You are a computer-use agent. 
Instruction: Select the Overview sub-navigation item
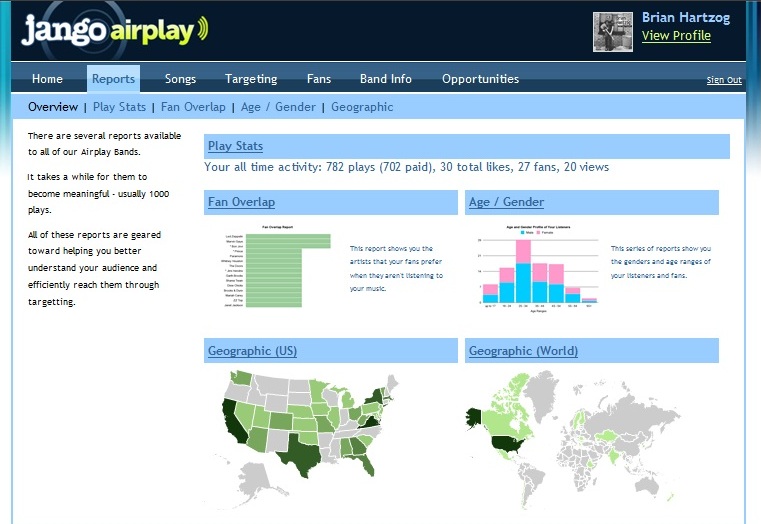[53, 107]
